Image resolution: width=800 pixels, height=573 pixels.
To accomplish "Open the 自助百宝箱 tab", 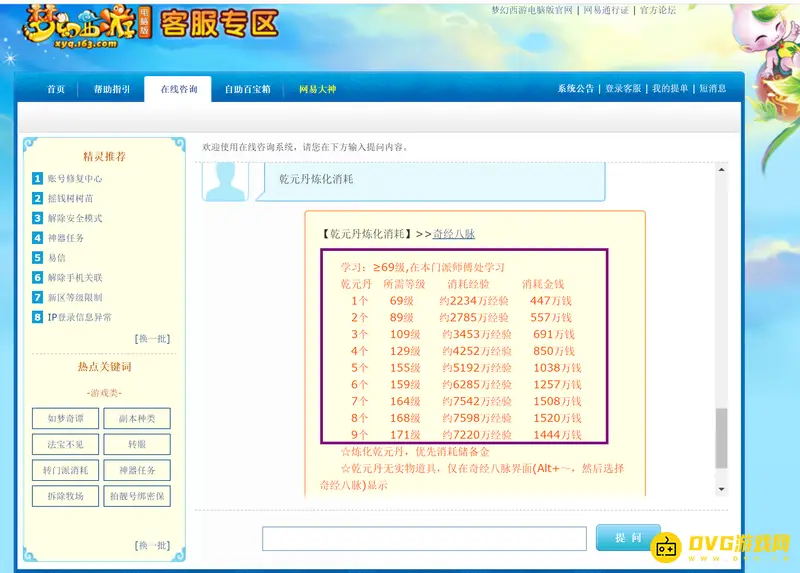I will pos(247,89).
